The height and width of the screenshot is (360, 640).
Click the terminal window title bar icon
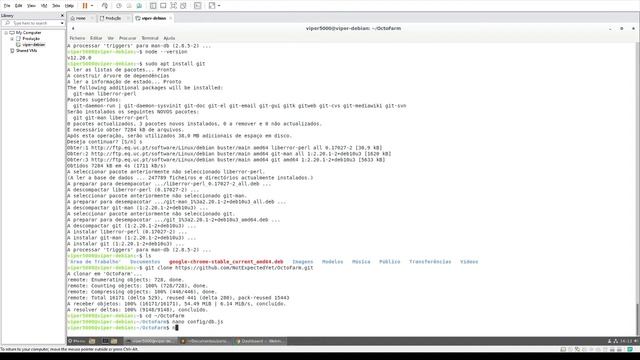click(x=73, y=29)
